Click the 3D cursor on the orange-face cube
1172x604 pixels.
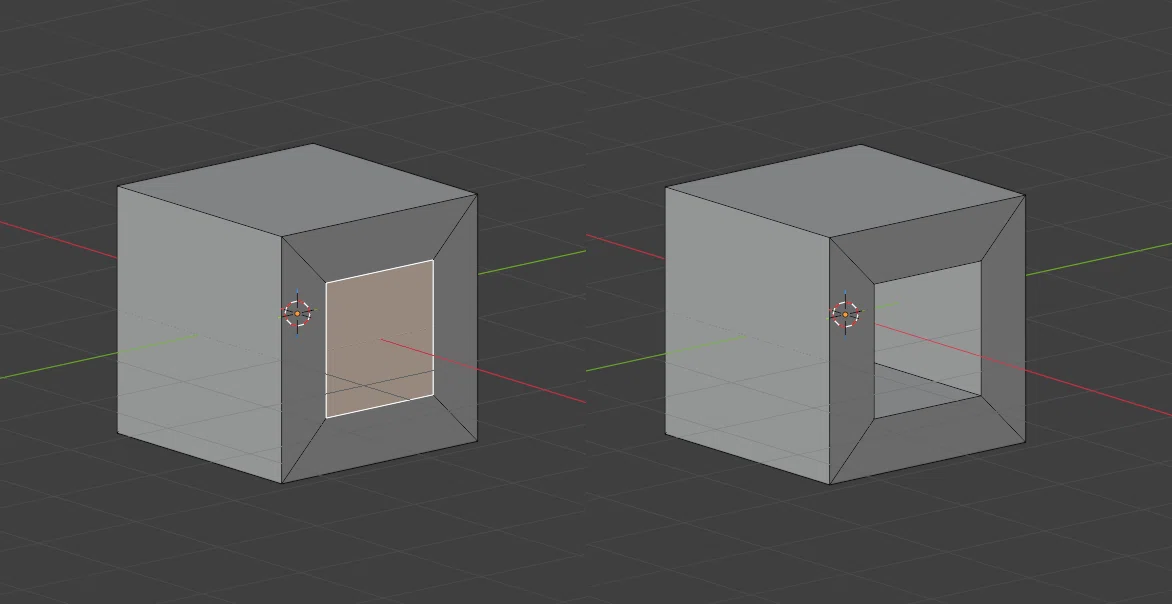[x=297, y=314]
